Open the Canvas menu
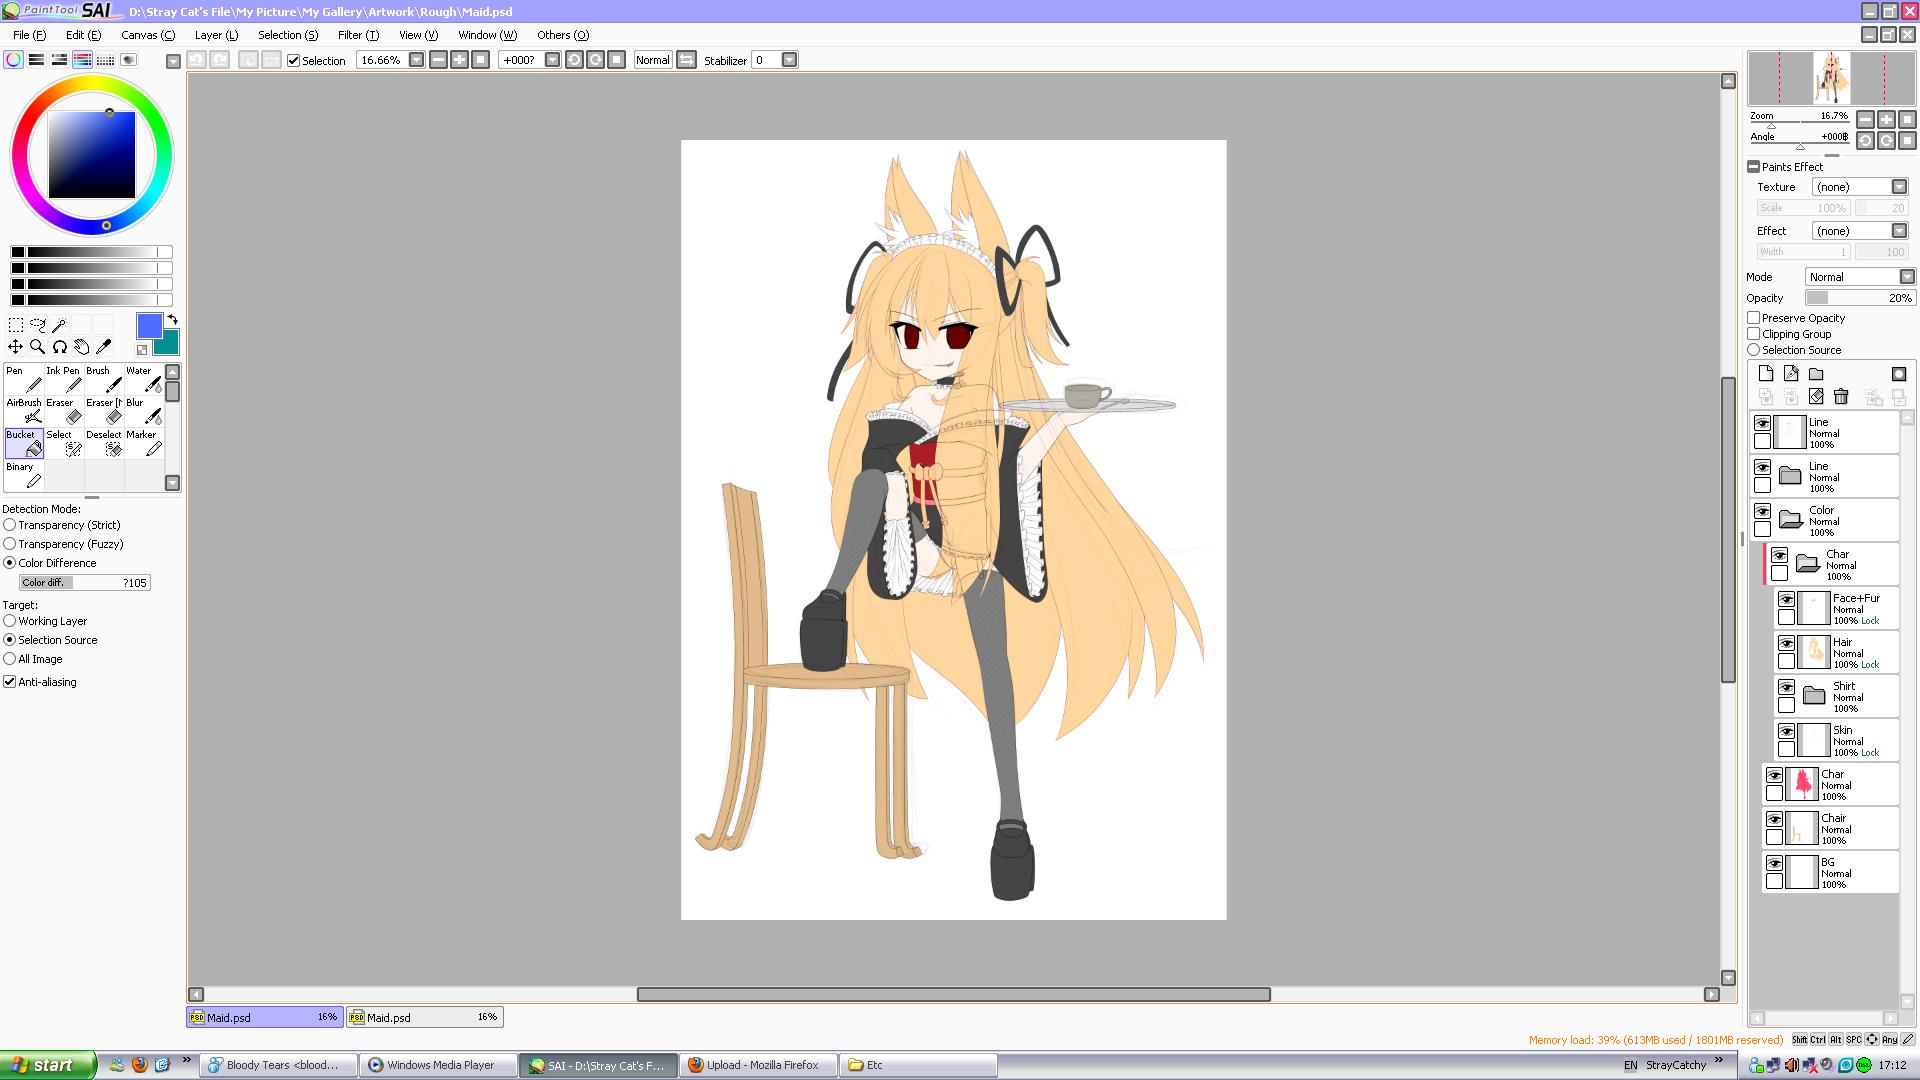1920x1080 pixels. [147, 35]
